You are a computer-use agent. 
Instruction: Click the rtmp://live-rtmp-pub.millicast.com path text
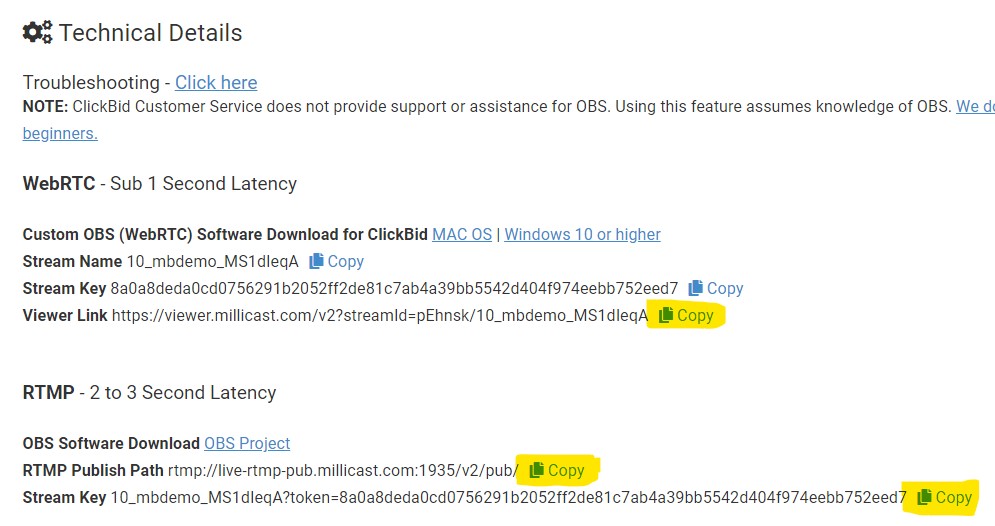[343, 470]
